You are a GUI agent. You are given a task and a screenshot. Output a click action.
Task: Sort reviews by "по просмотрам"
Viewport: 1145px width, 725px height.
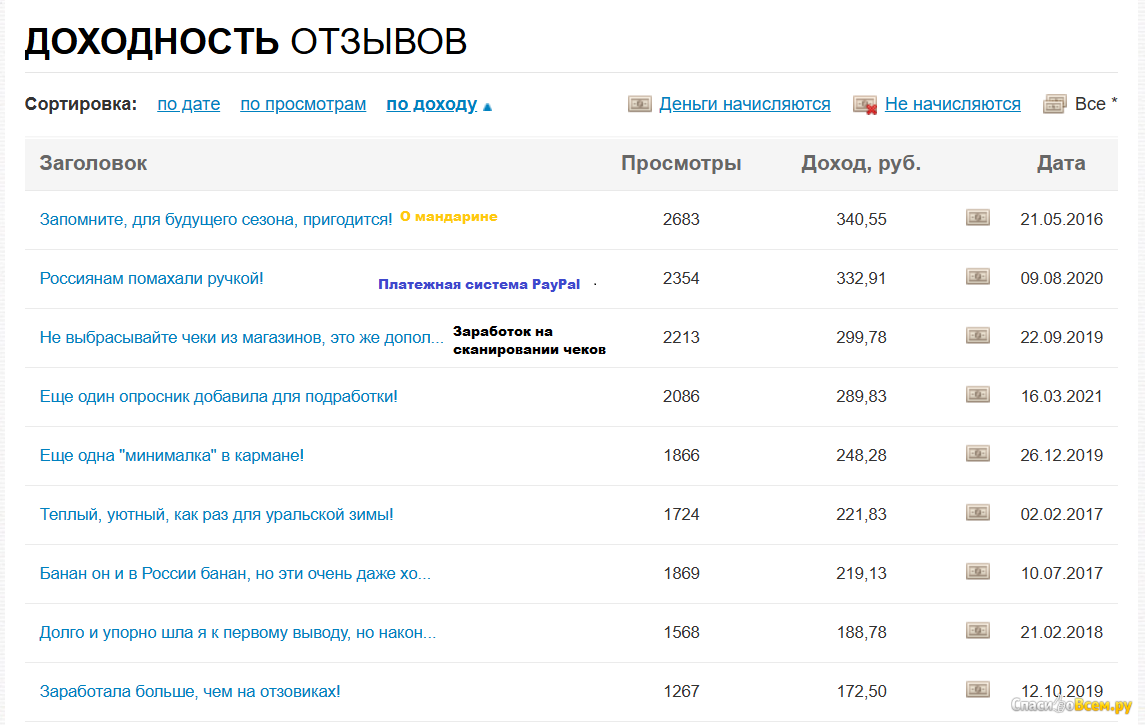303,104
